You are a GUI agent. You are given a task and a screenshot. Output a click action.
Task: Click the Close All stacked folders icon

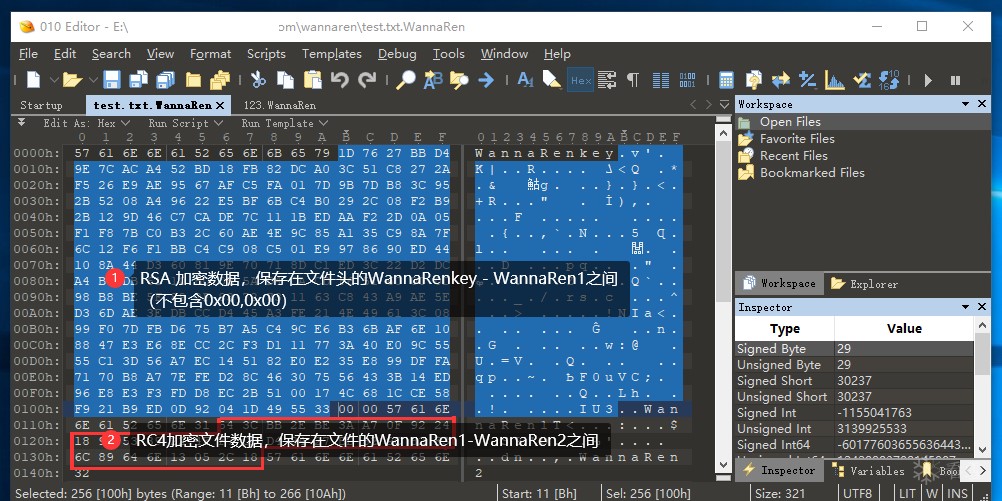tap(220, 80)
